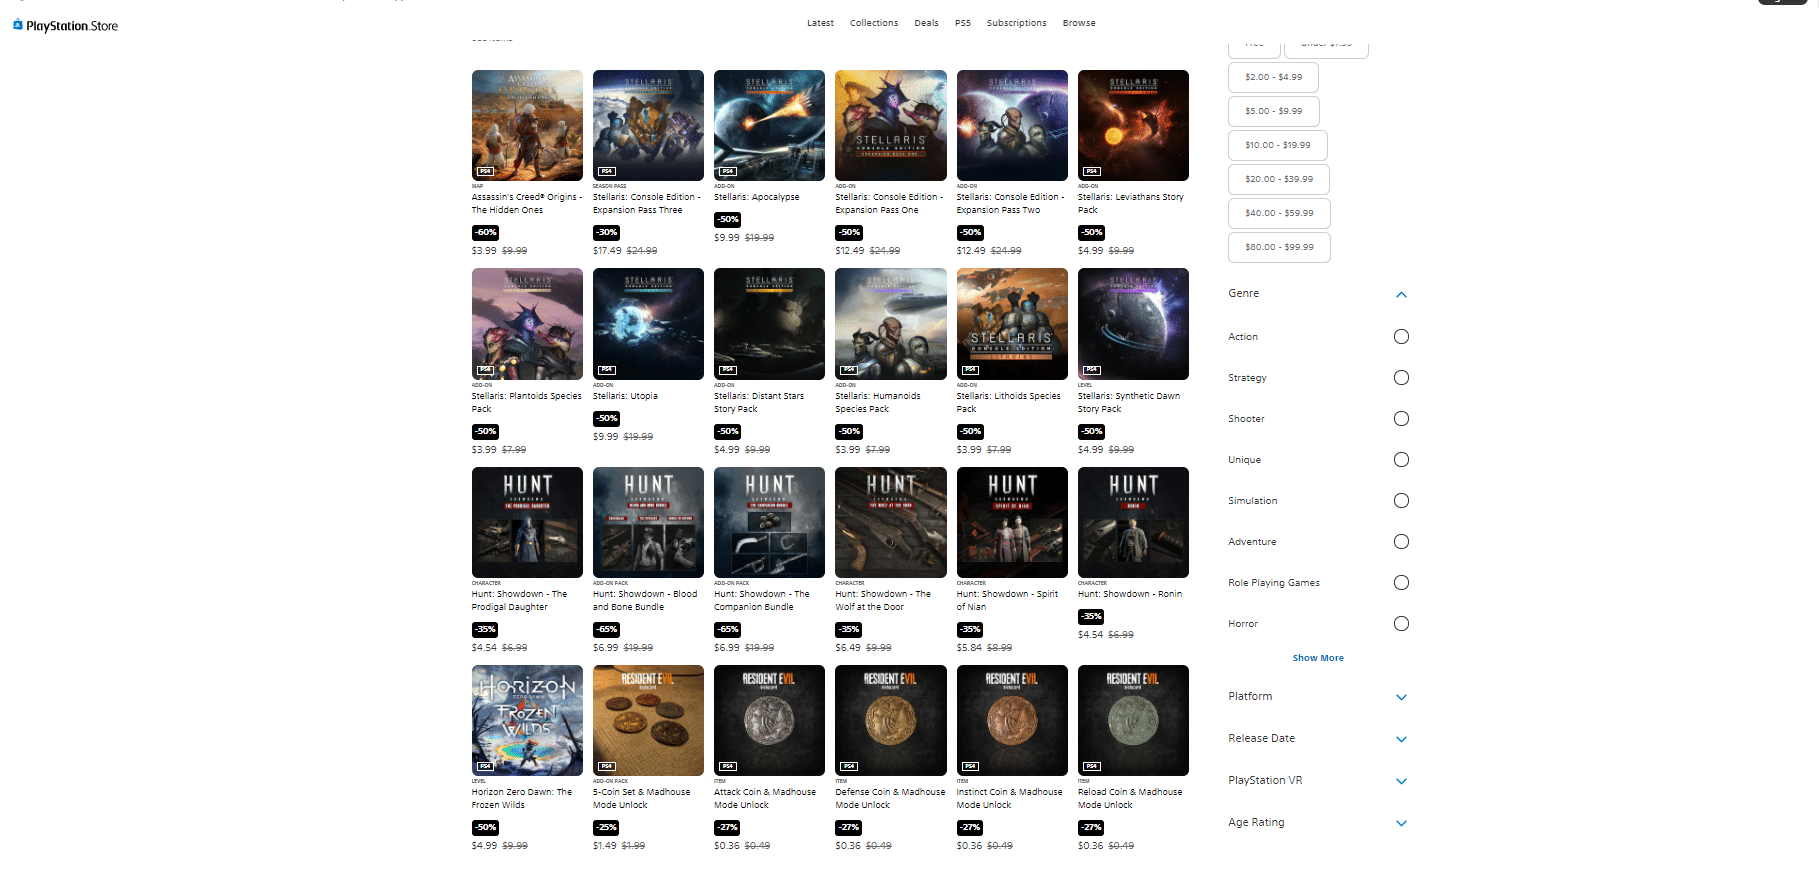Open Assassin's Creed Origins The Hidden Ones cover
The width and height of the screenshot is (1819, 896).
[527, 125]
